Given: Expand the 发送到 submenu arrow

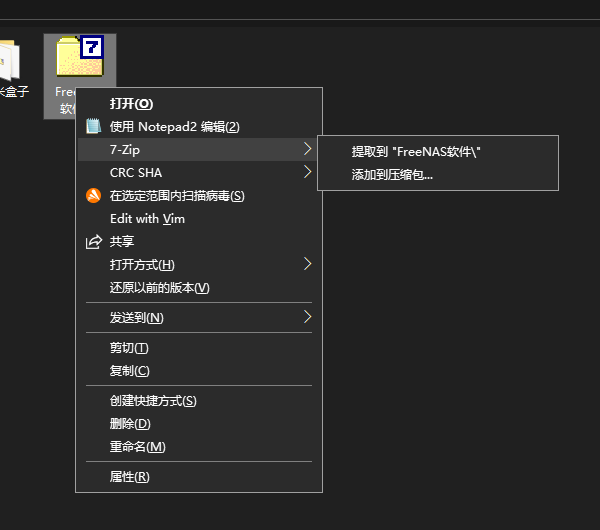Looking at the screenshot, I should tap(307, 317).
